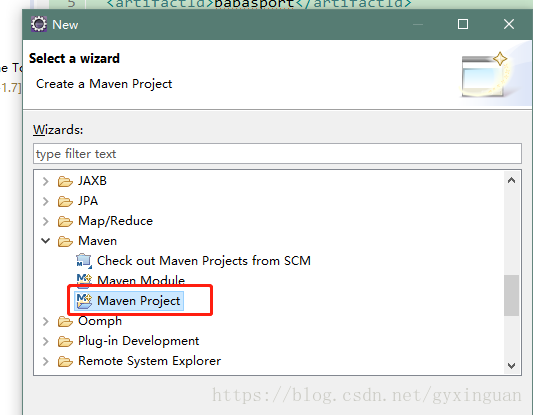Expand the Remote System Explorer category

click(46, 361)
